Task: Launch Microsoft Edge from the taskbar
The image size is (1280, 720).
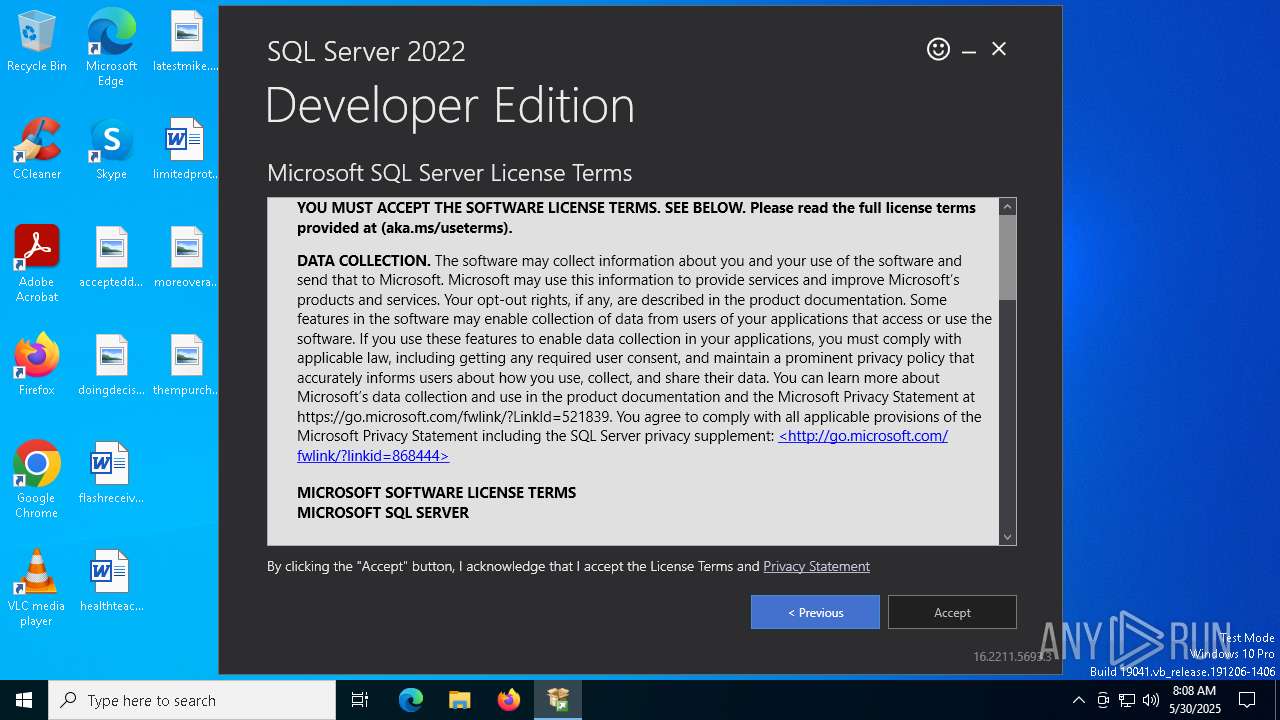Action: (x=410, y=700)
